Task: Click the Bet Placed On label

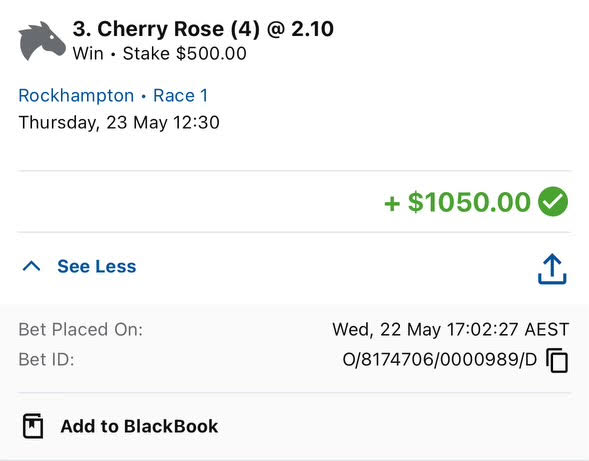Action: tap(81, 330)
